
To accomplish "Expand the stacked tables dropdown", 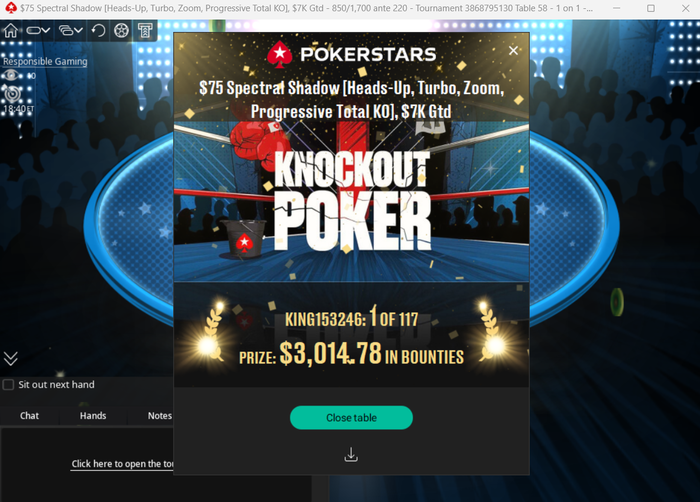I will 71,30.
